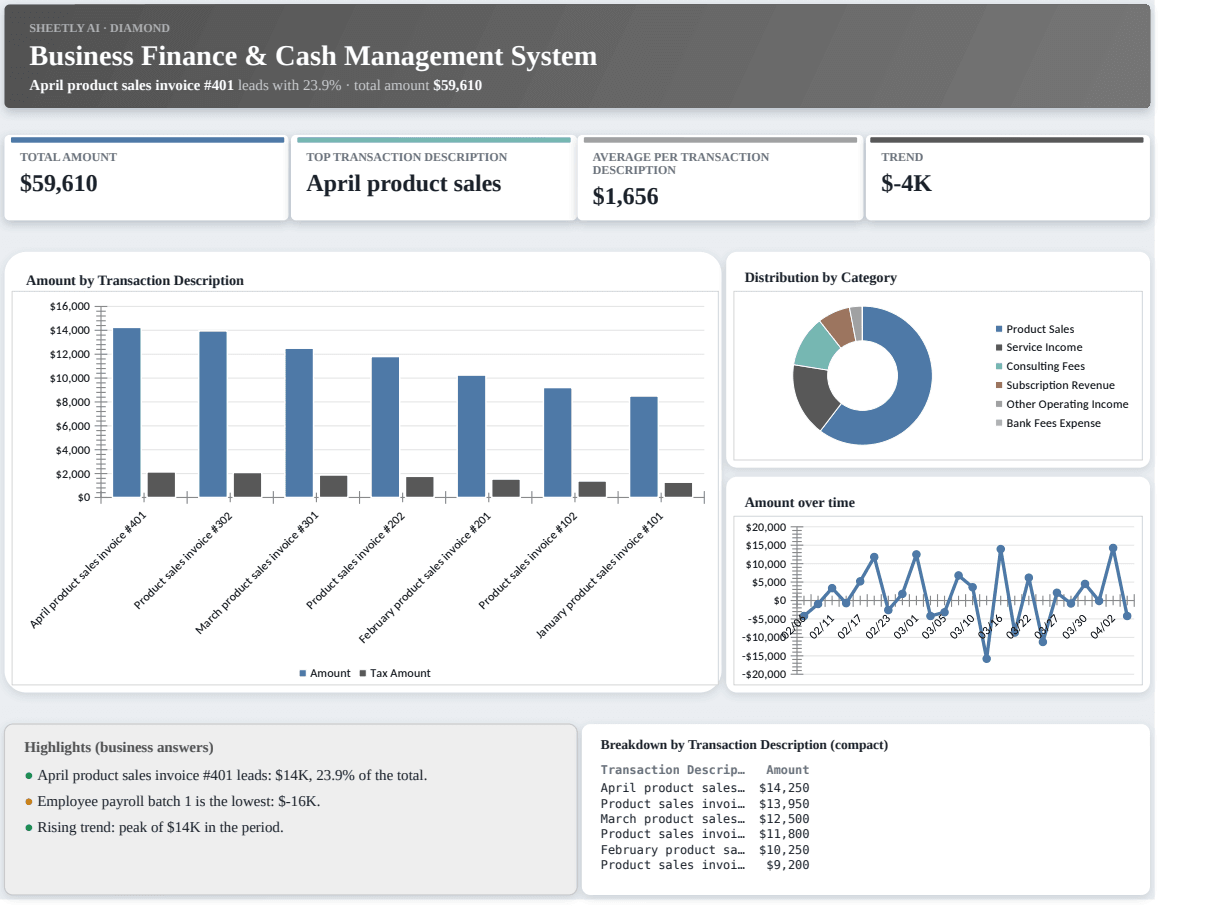The height and width of the screenshot is (922, 1227).
Task: Click the TREND card label
Action: 902,157
